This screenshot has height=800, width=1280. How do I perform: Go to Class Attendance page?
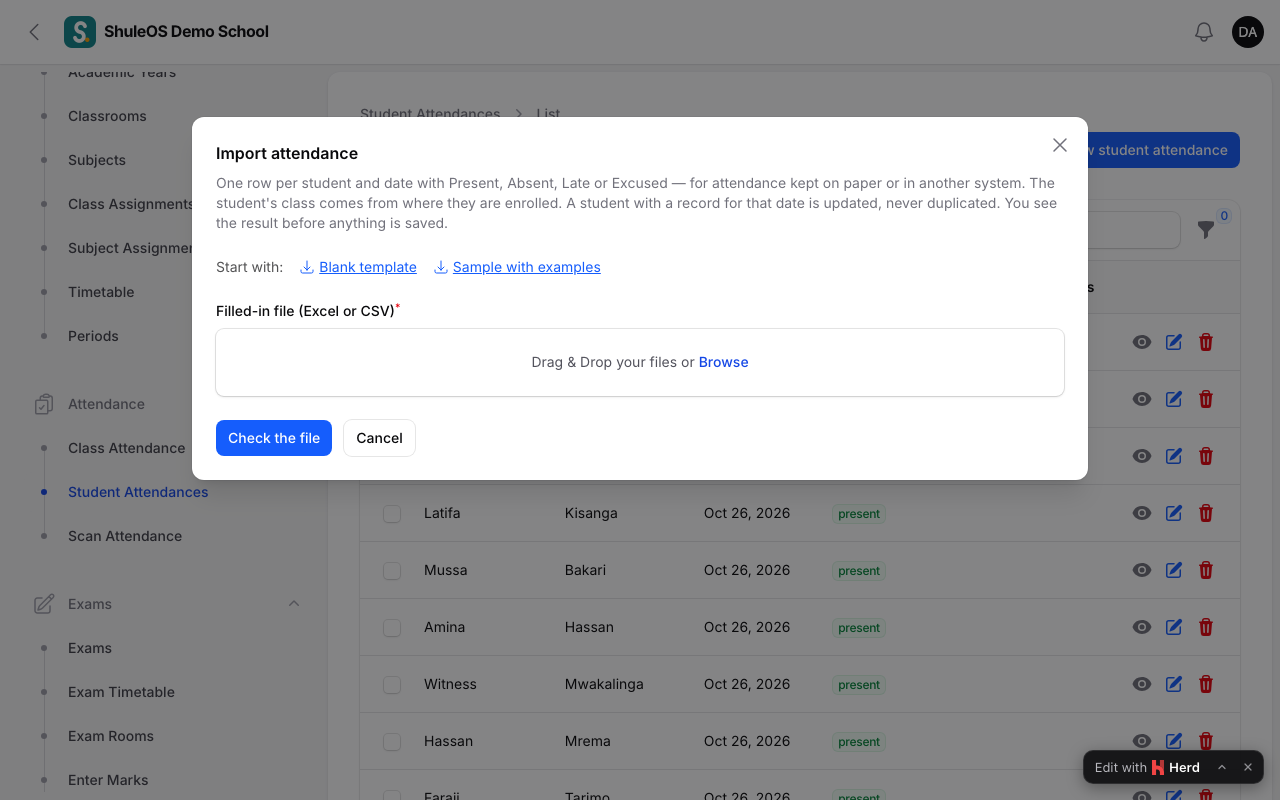click(127, 448)
